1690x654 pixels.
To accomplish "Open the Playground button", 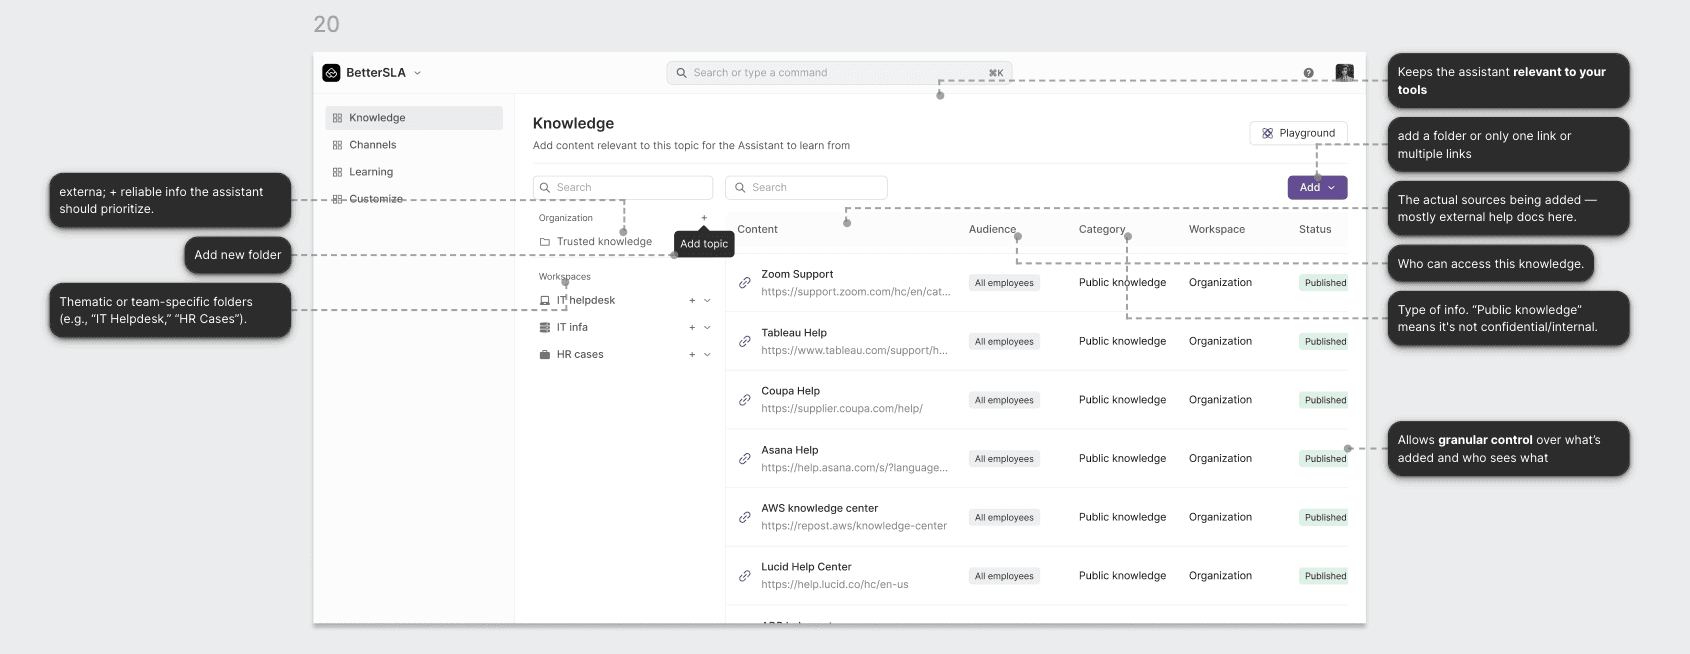I will click(x=1298, y=133).
